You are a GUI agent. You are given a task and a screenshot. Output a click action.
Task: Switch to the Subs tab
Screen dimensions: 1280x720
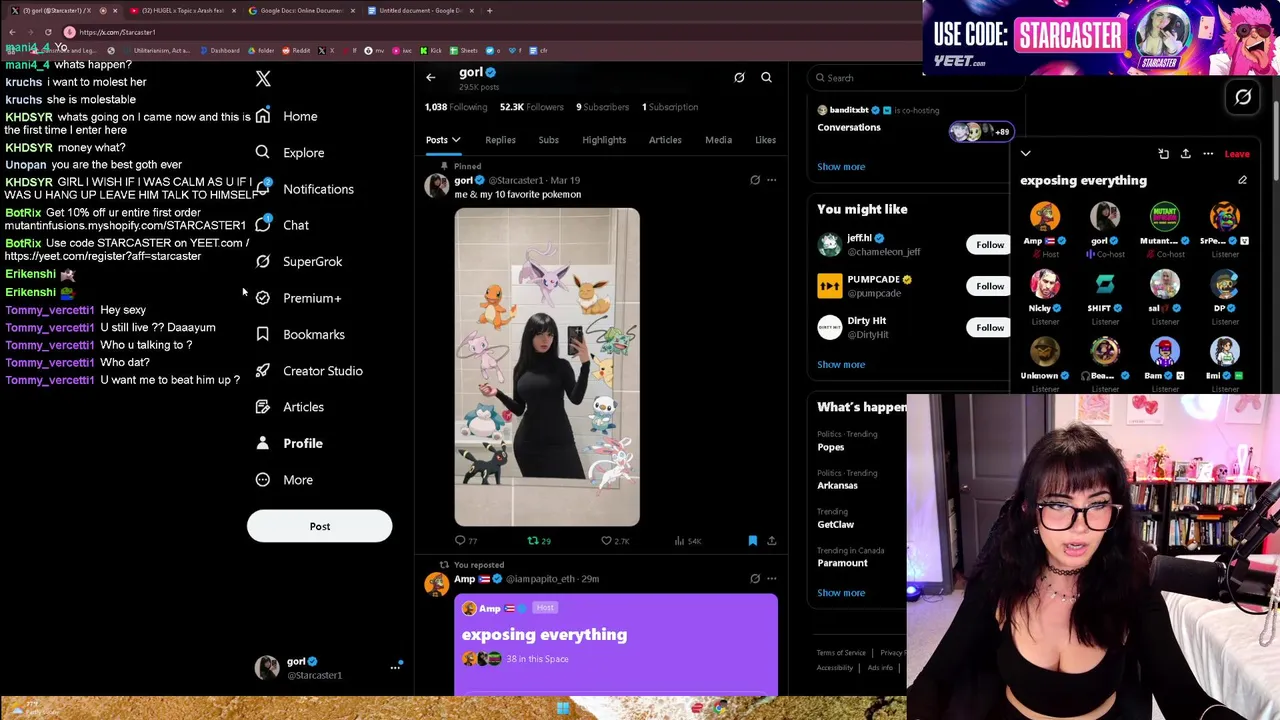click(x=548, y=140)
